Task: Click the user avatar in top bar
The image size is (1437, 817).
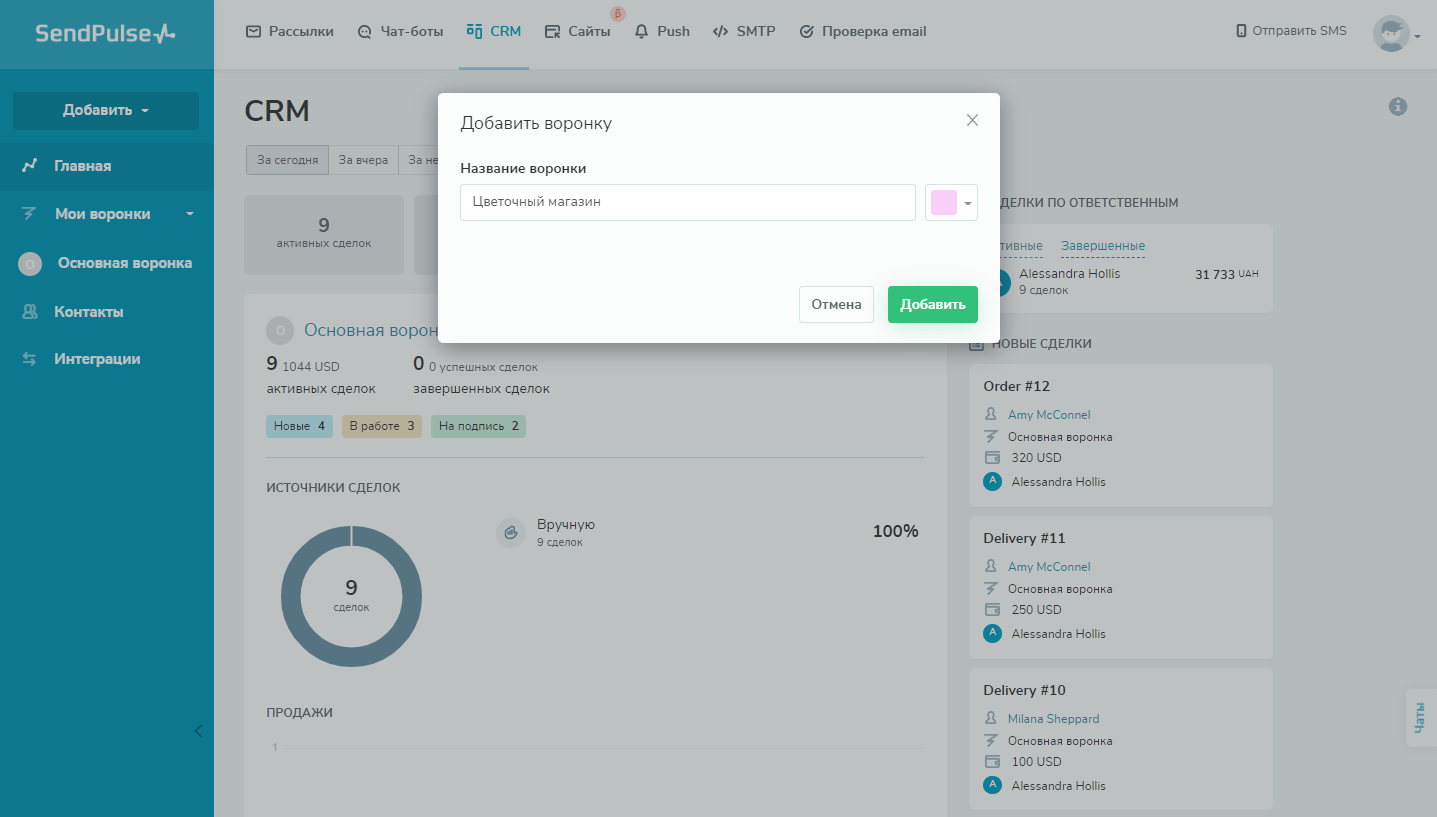Action: pos(1391,34)
